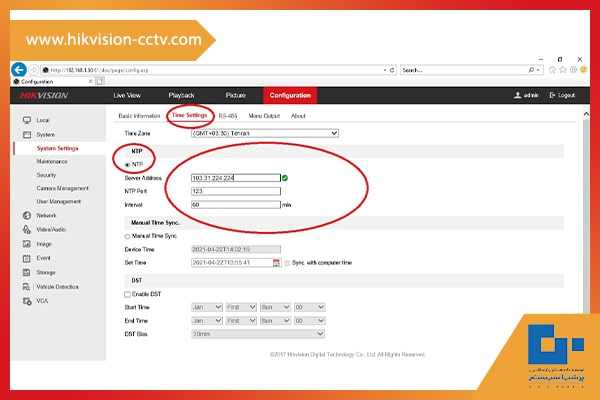
Task: Open the Start Time hour dropdown
Action: [x=310, y=307]
